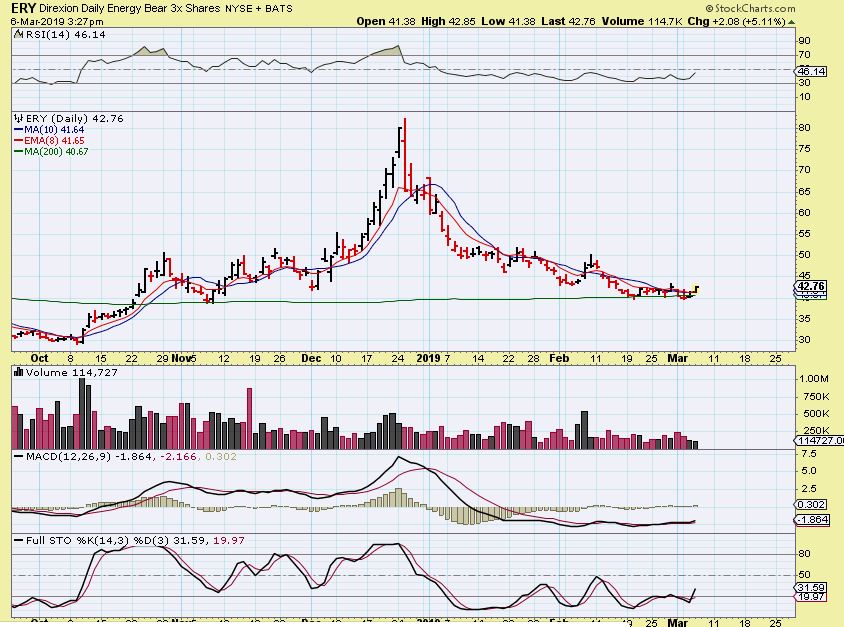Click the price-bar icon before ERY (Daily)
844x627 pixels.
tap(19, 118)
